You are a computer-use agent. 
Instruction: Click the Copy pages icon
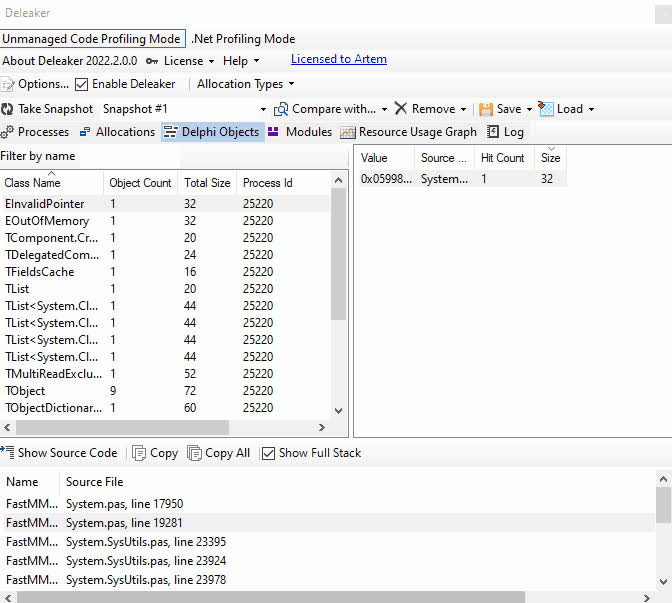[x=139, y=453]
